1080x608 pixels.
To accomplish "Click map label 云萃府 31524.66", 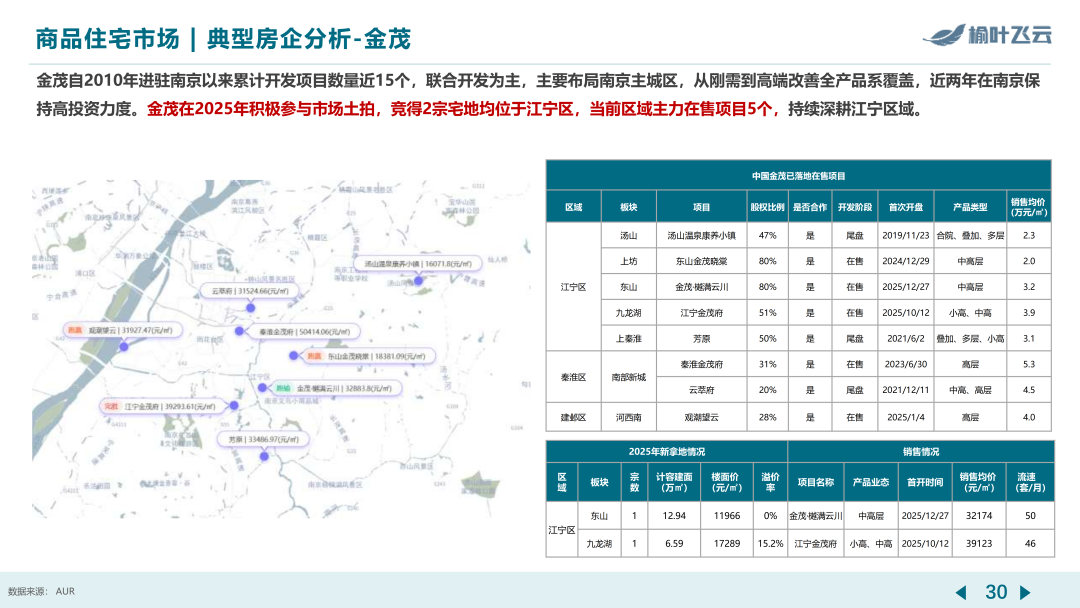I will point(249,291).
